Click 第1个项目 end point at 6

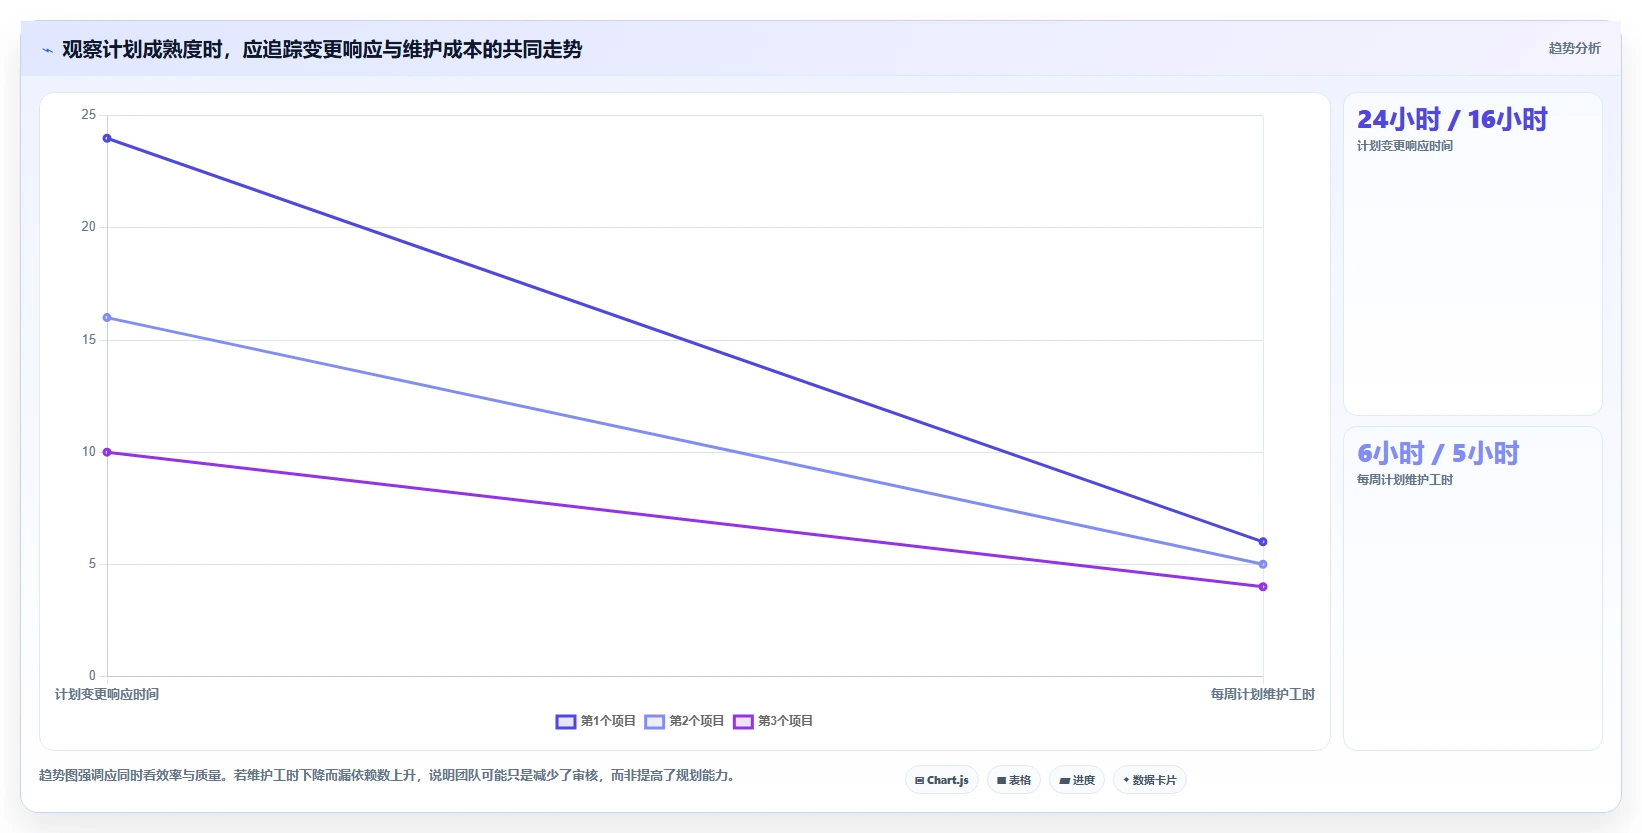point(1263,542)
